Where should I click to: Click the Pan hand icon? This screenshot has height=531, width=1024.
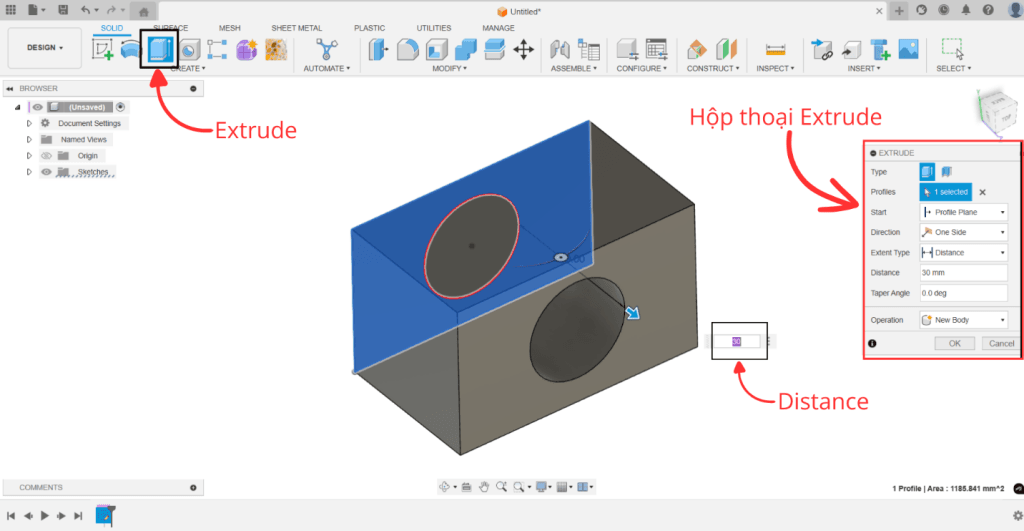tap(484, 487)
